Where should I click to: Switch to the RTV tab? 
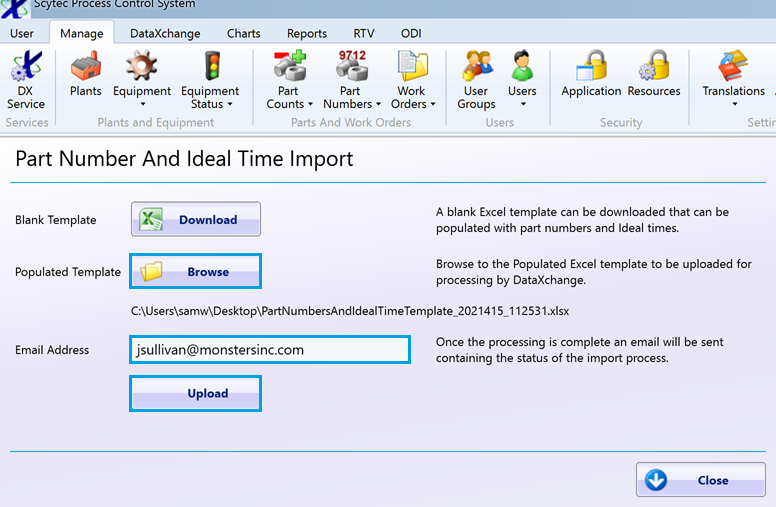(x=364, y=33)
